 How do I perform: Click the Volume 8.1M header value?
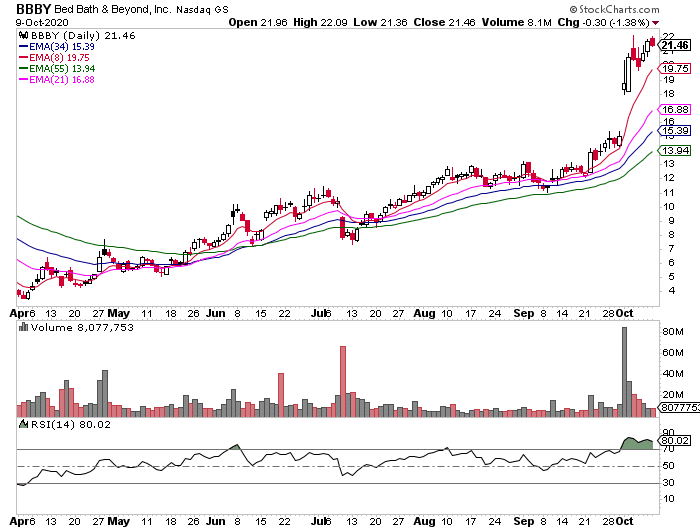point(517,22)
